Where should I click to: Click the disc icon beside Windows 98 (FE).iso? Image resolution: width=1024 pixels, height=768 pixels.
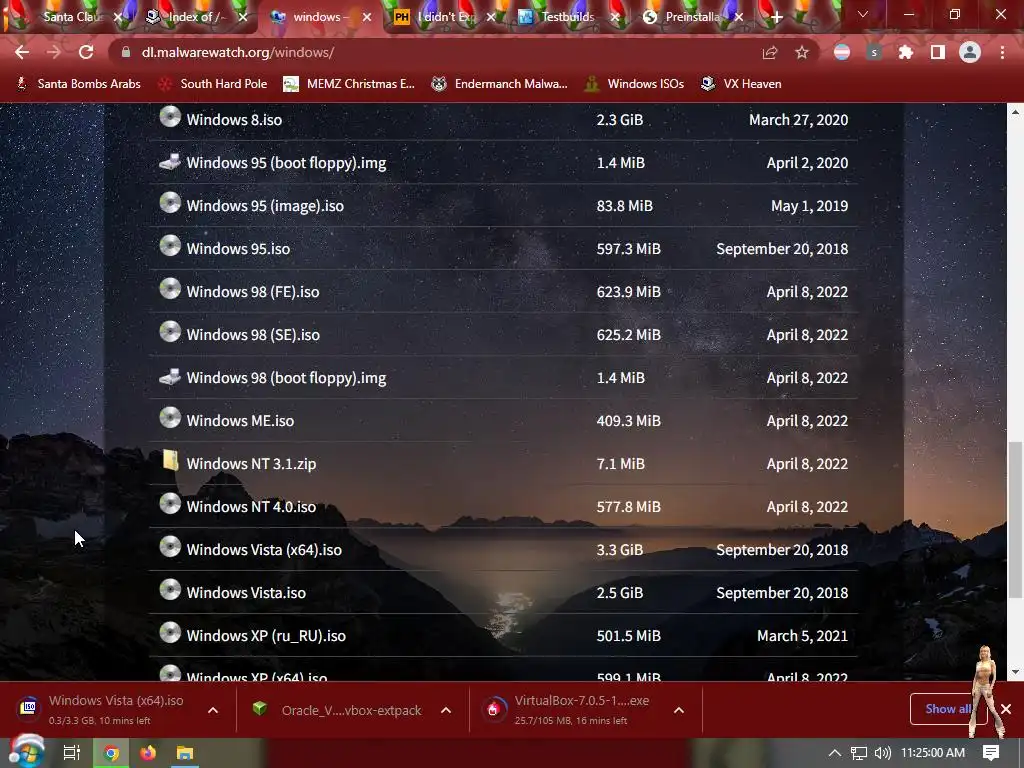[x=170, y=289]
